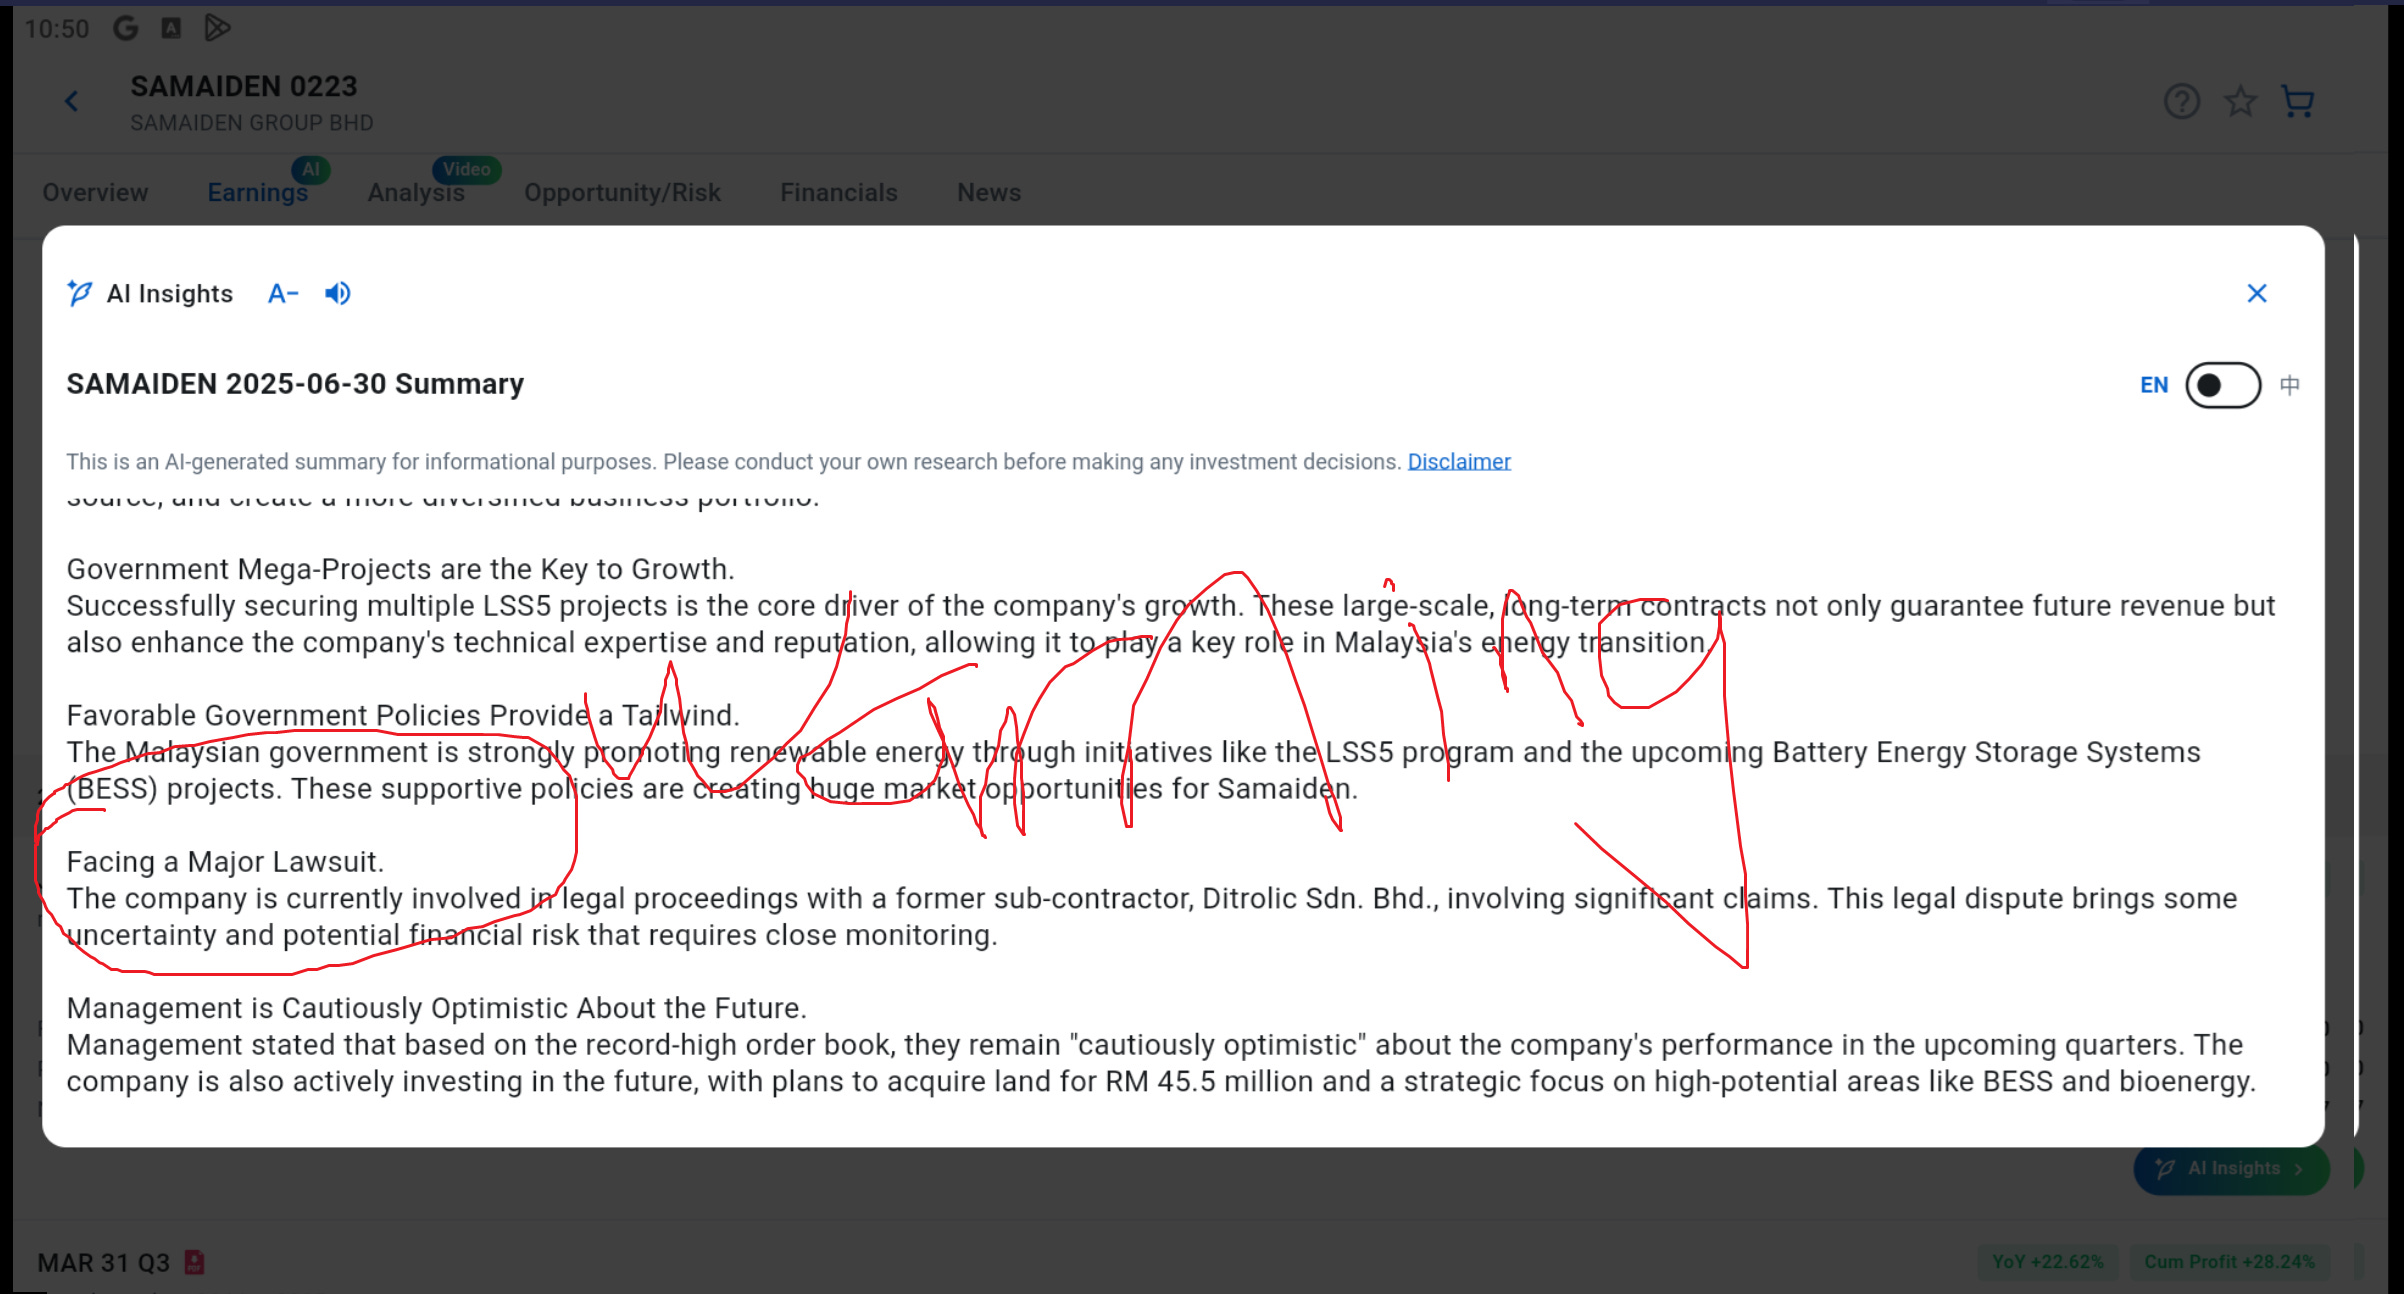Image resolution: width=2404 pixels, height=1294 pixels.
Task: Click the AI Insights button chevron
Action: click(2298, 1169)
